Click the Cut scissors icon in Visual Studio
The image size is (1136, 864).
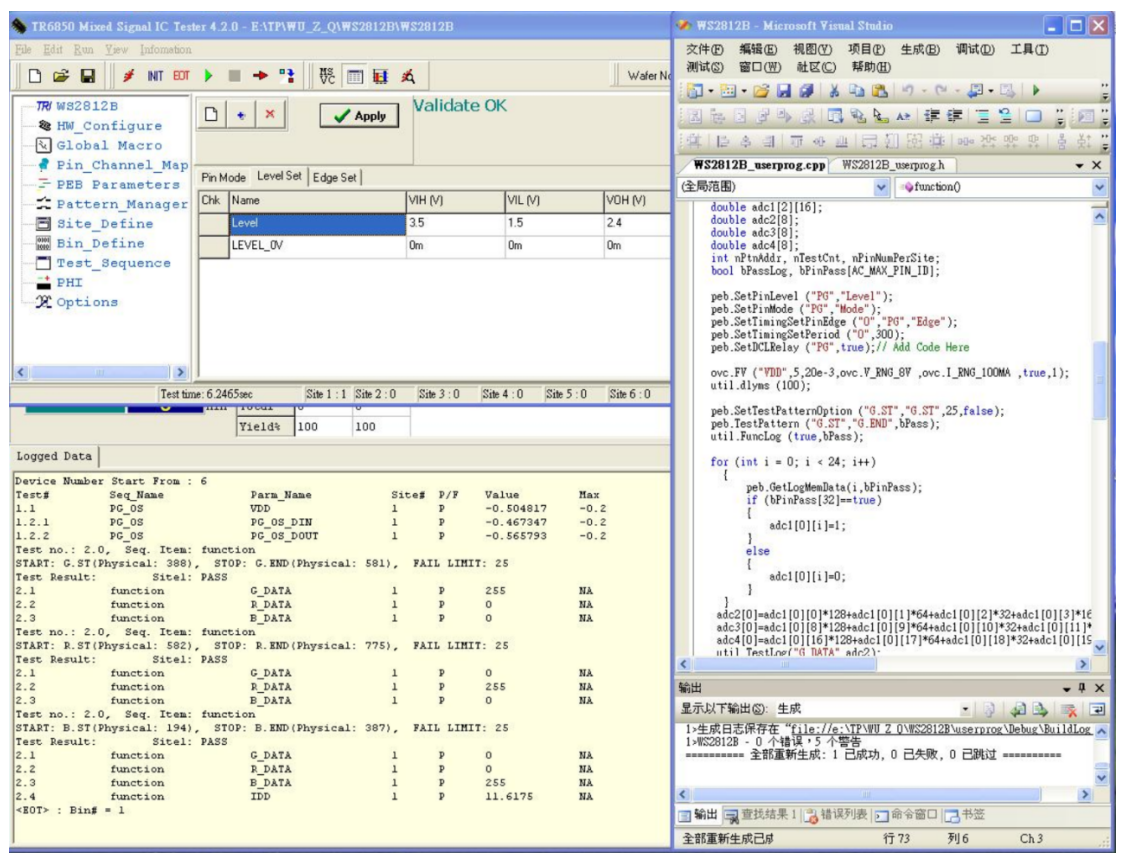(833, 91)
